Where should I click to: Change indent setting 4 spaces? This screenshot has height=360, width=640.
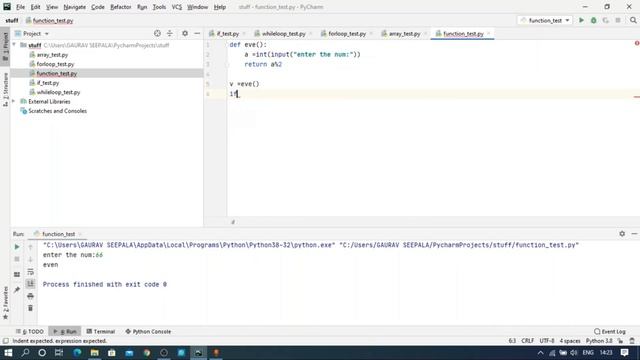click(570, 341)
